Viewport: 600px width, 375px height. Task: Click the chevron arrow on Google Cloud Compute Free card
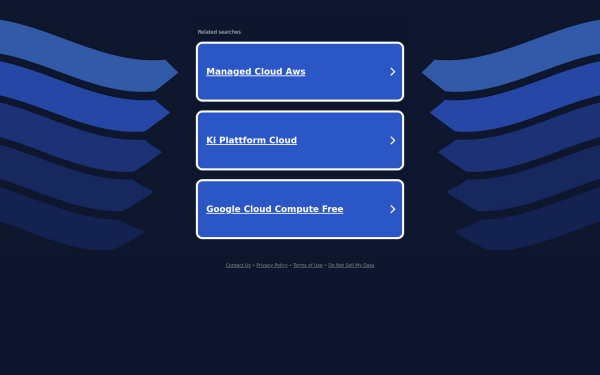(x=393, y=209)
